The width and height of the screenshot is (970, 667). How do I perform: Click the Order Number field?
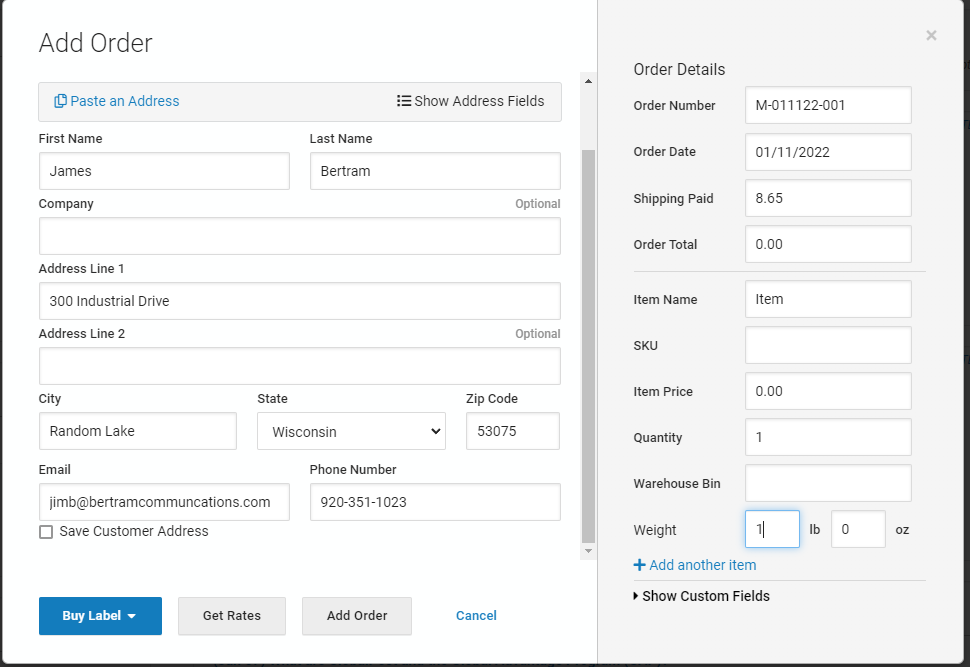(x=828, y=105)
